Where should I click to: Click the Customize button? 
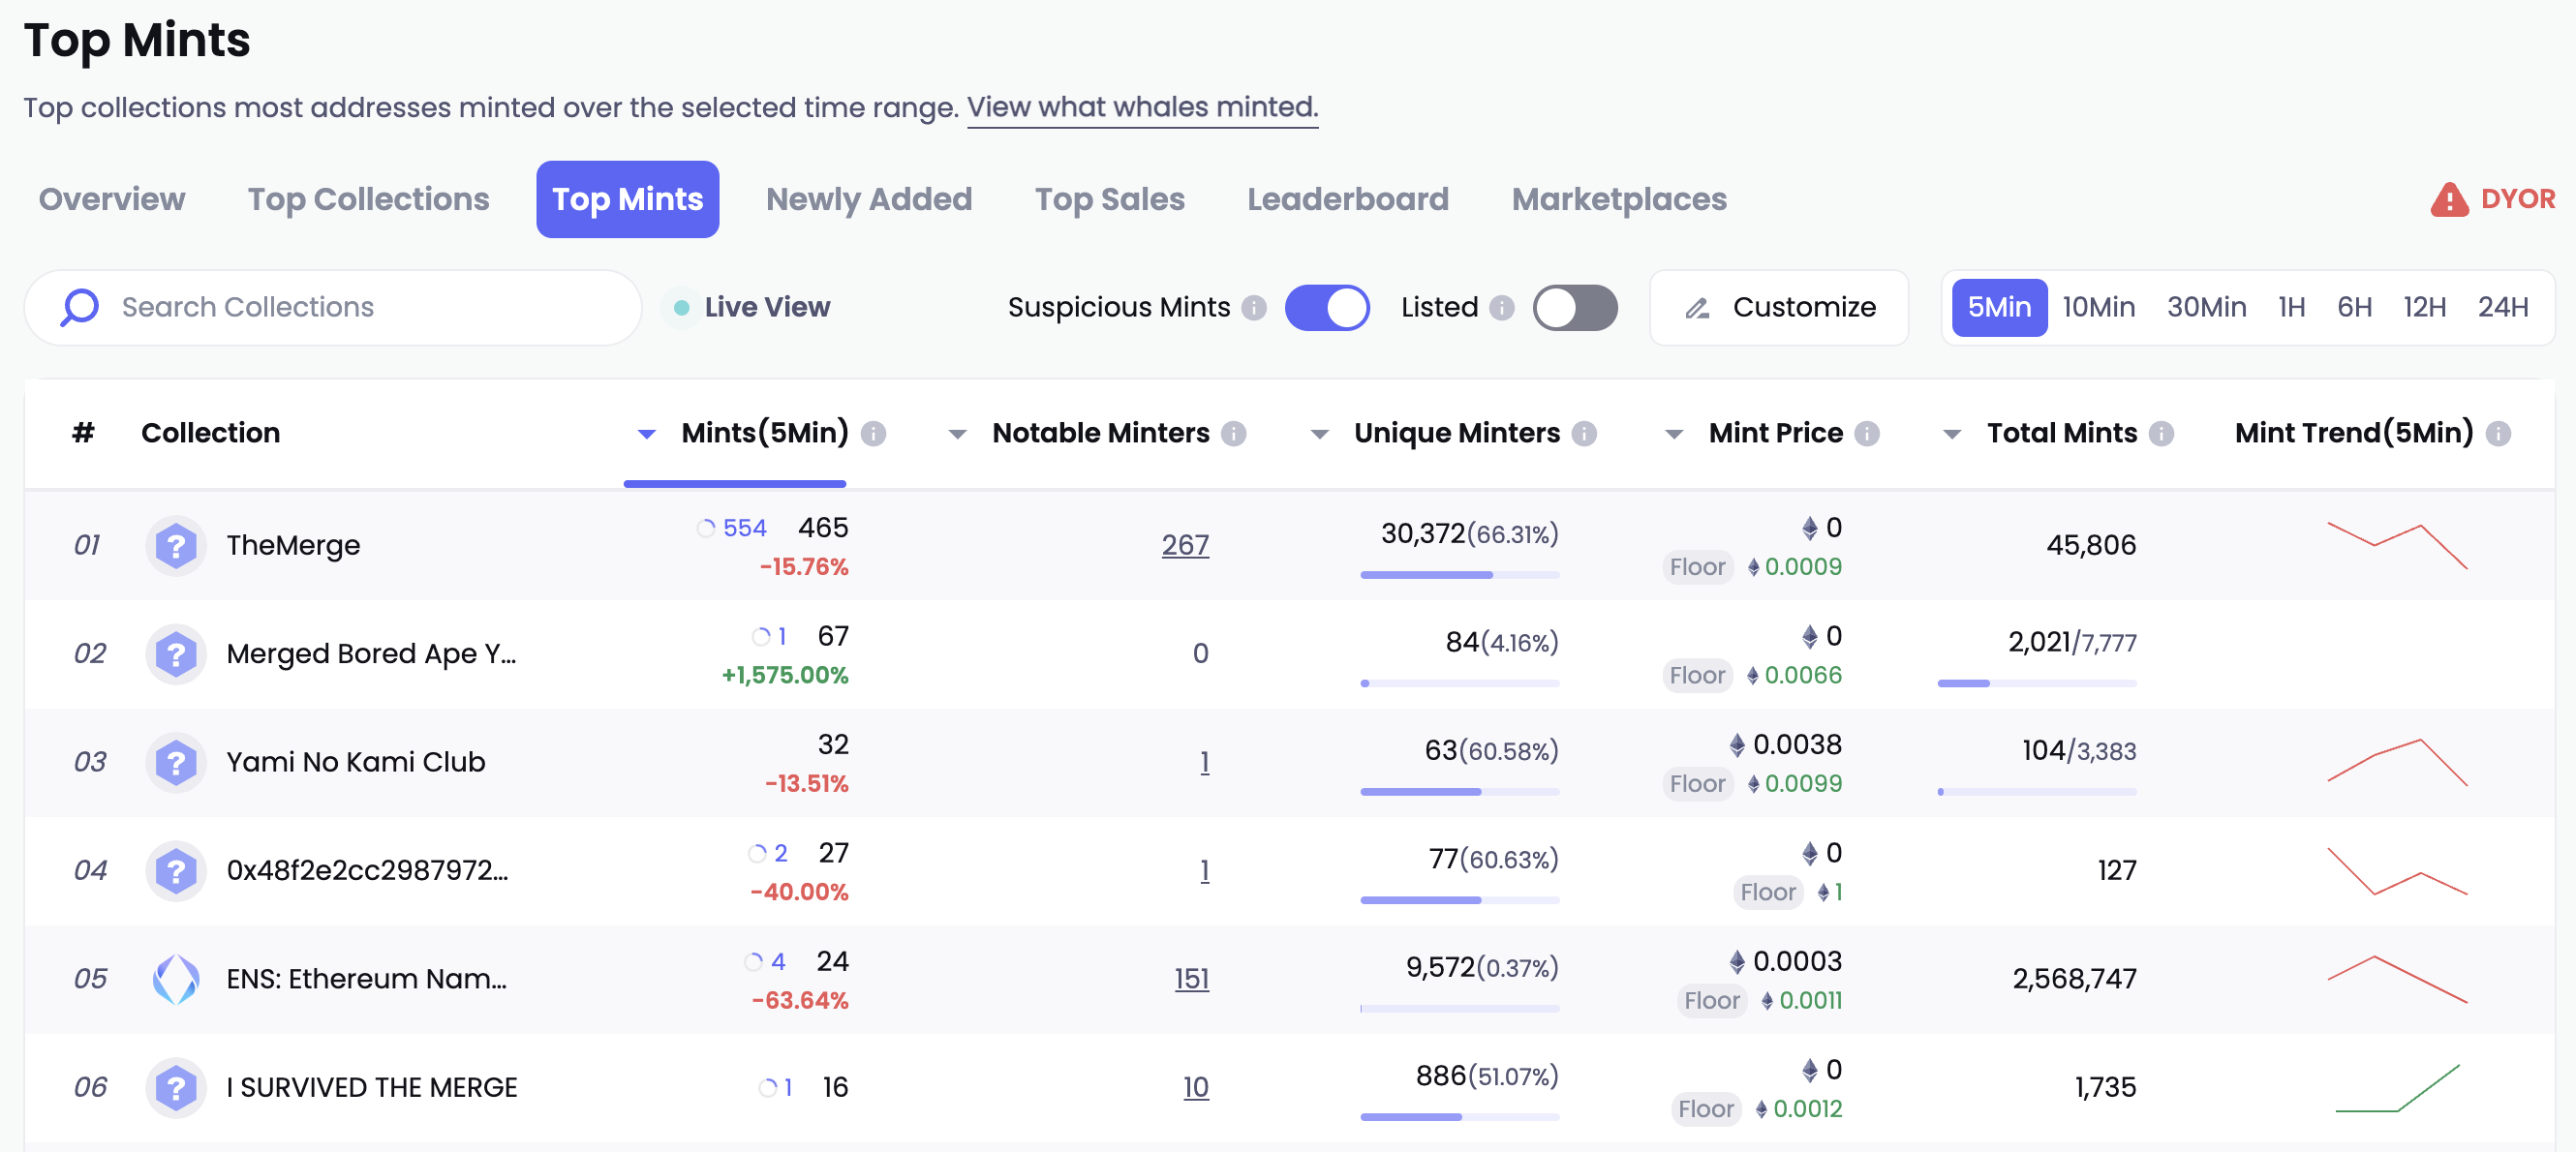[1778, 308]
